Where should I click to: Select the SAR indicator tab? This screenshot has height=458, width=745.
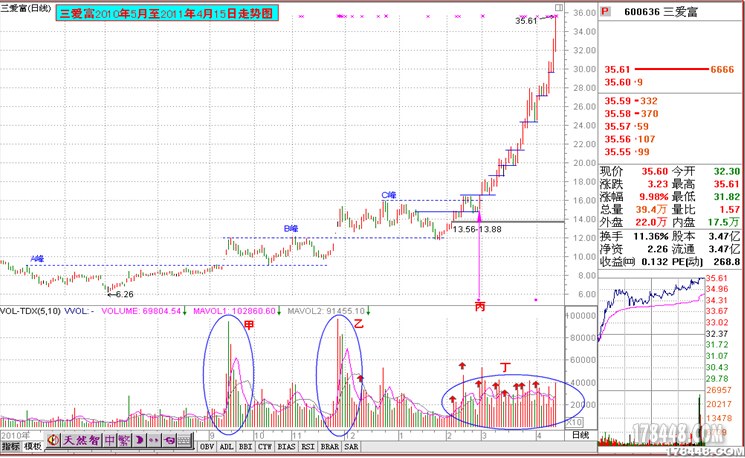[351, 447]
